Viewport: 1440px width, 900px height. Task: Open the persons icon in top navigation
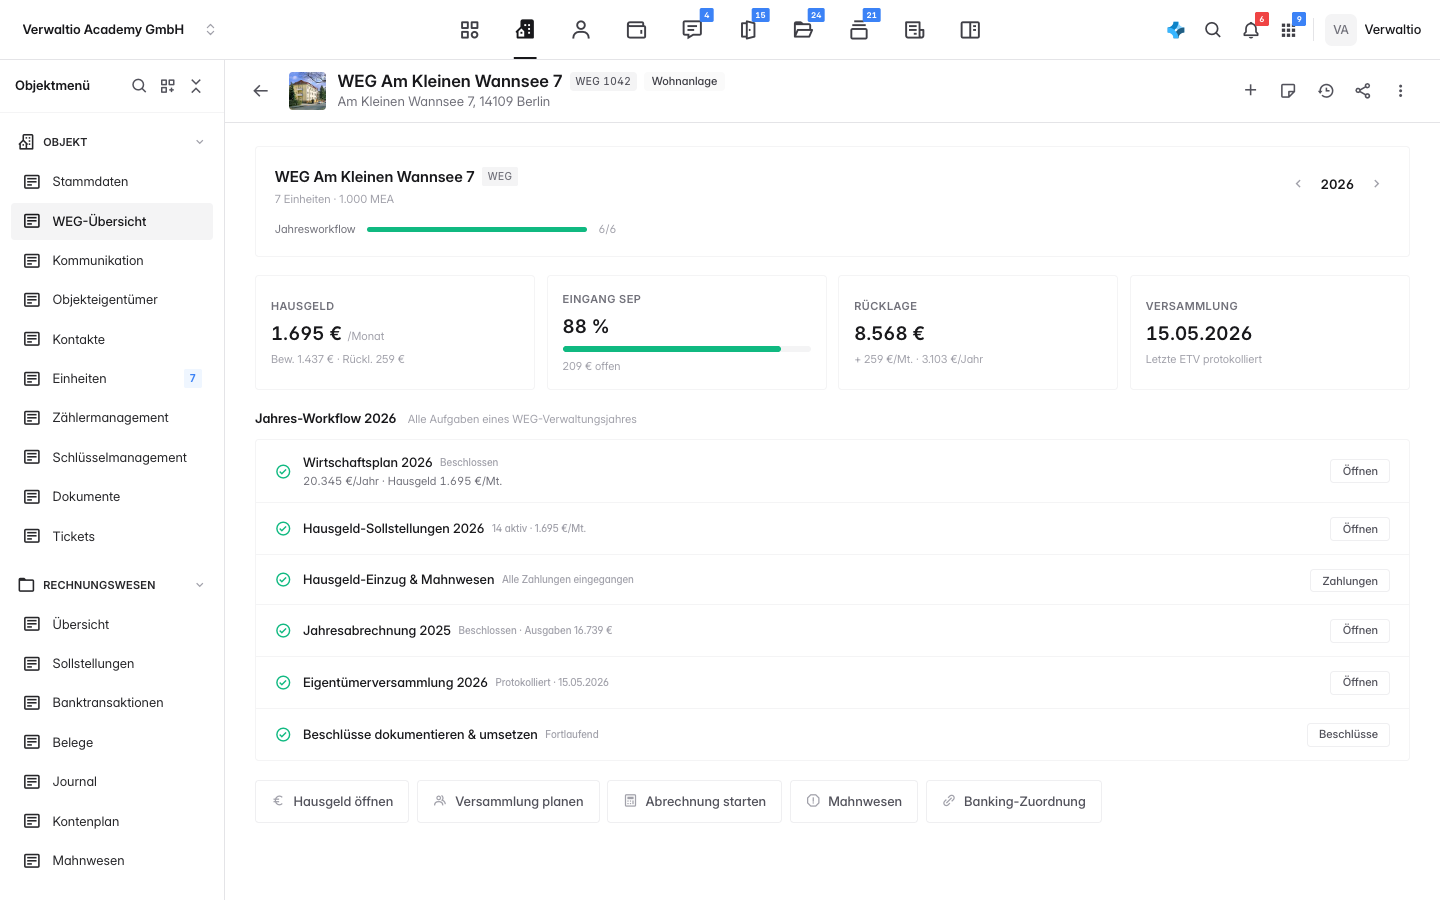coord(581,30)
